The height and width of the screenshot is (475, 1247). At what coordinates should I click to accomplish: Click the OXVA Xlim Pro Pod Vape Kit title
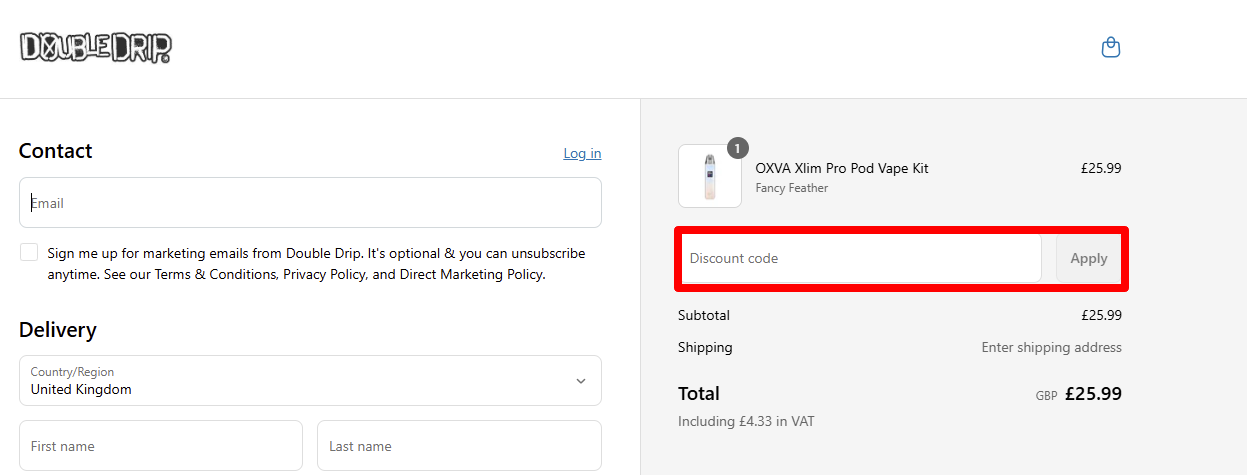(x=842, y=168)
